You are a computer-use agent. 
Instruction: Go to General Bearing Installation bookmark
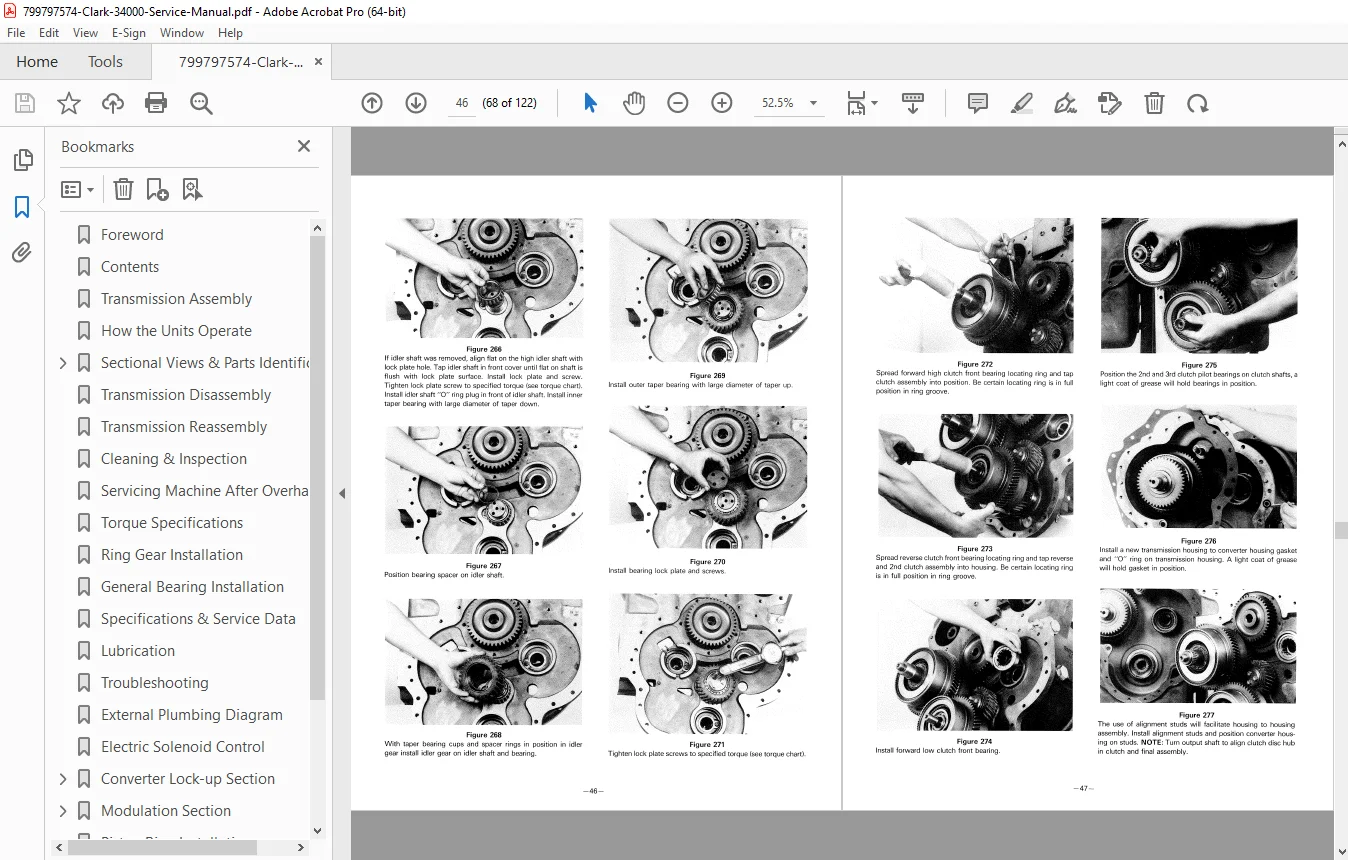(x=192, y=587)
